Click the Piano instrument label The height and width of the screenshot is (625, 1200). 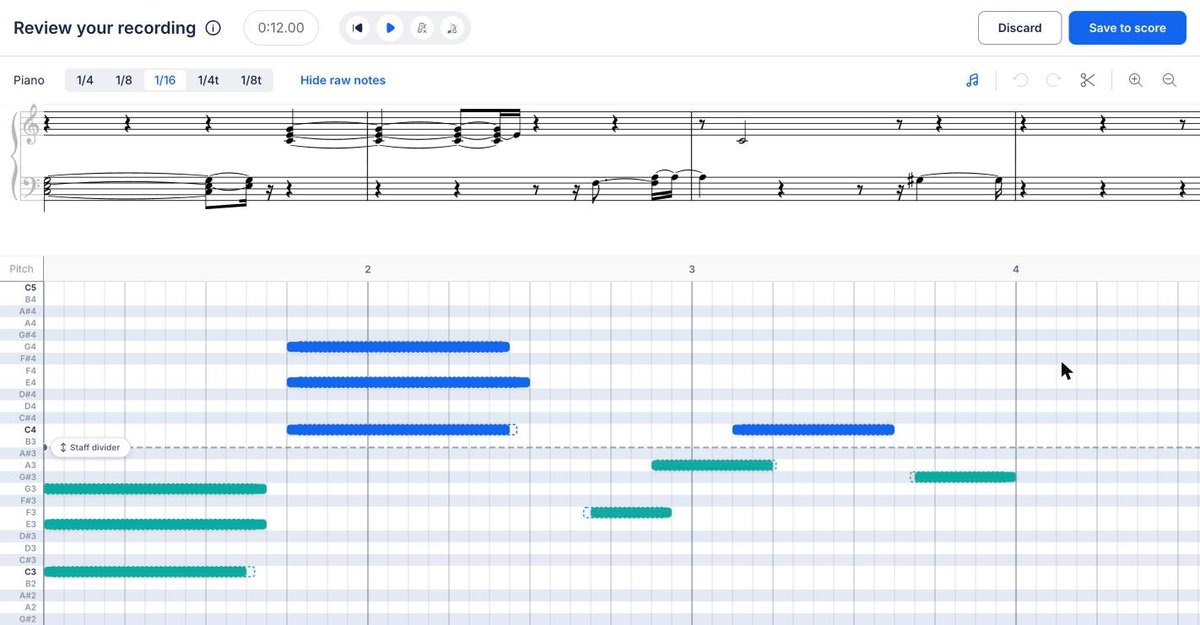(x=29, y=80)
